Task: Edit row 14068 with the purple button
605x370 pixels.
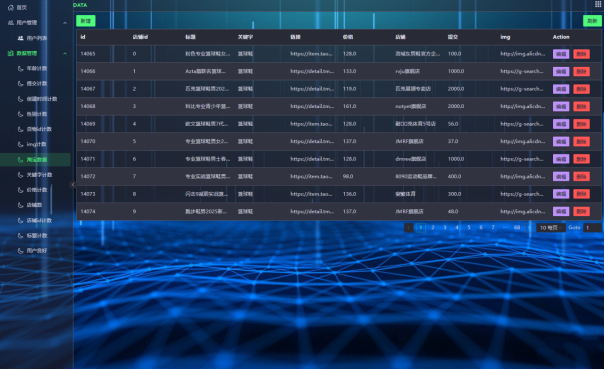Action: coord(561,106)
